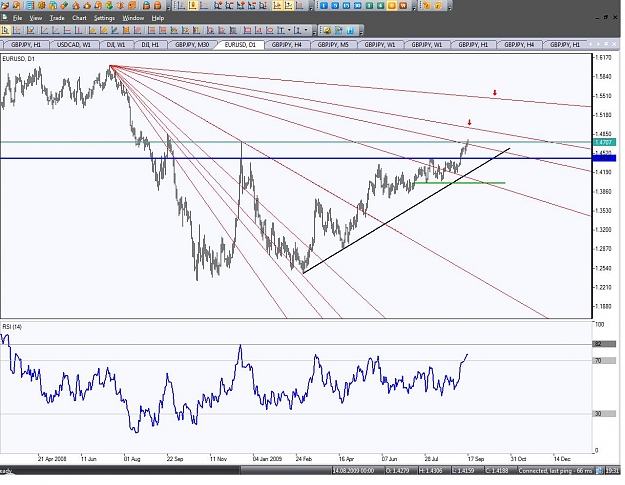Screen dimensions: 625x485
Task: Open the Chart menu
Action: (x=79, y=18)
